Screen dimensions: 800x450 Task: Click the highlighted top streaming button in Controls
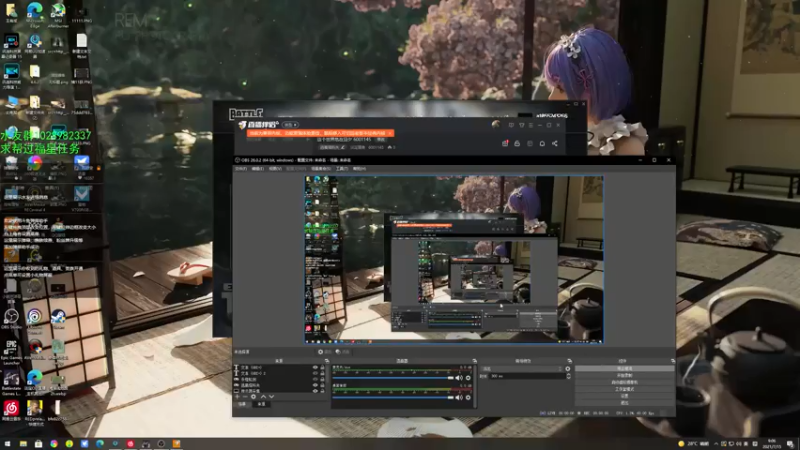623,368
